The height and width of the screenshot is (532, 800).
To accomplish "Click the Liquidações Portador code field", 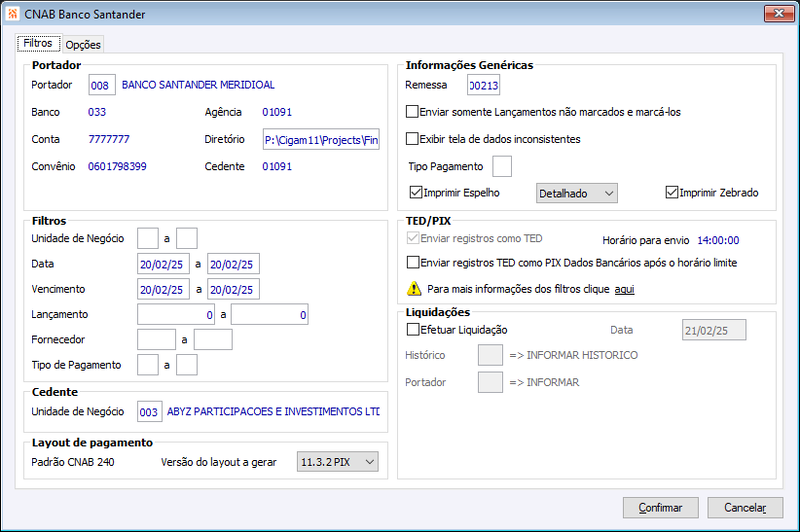I will pos(490,382).
